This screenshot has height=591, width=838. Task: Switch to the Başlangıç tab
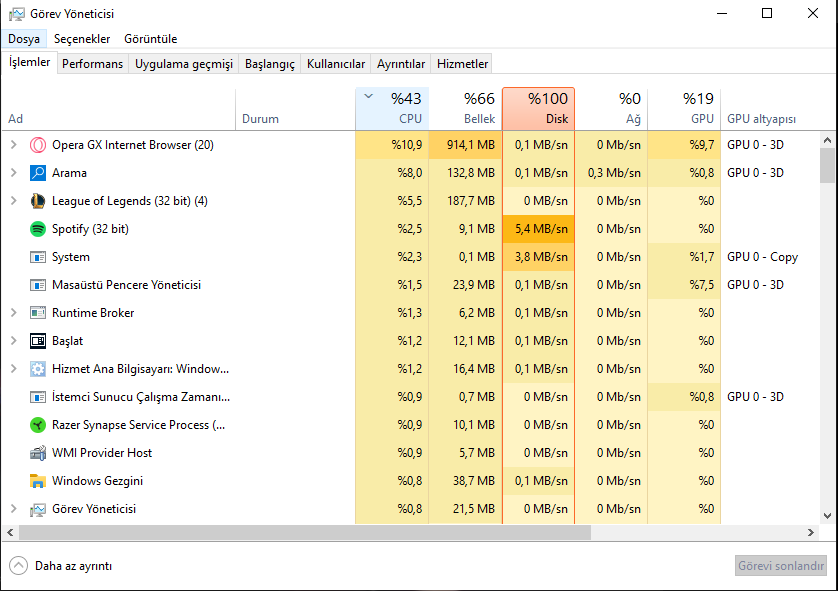point(270,64)
